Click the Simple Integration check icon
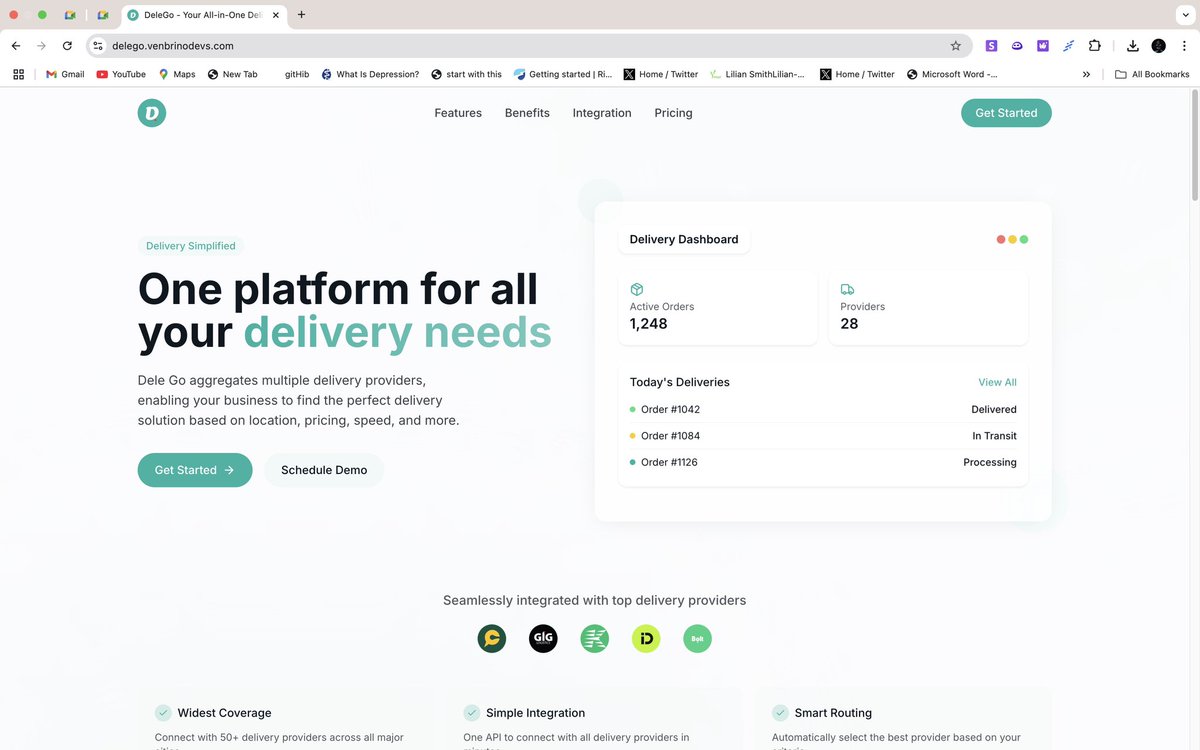The height and width of the screenshot is (750, 1200). [472, 713]
